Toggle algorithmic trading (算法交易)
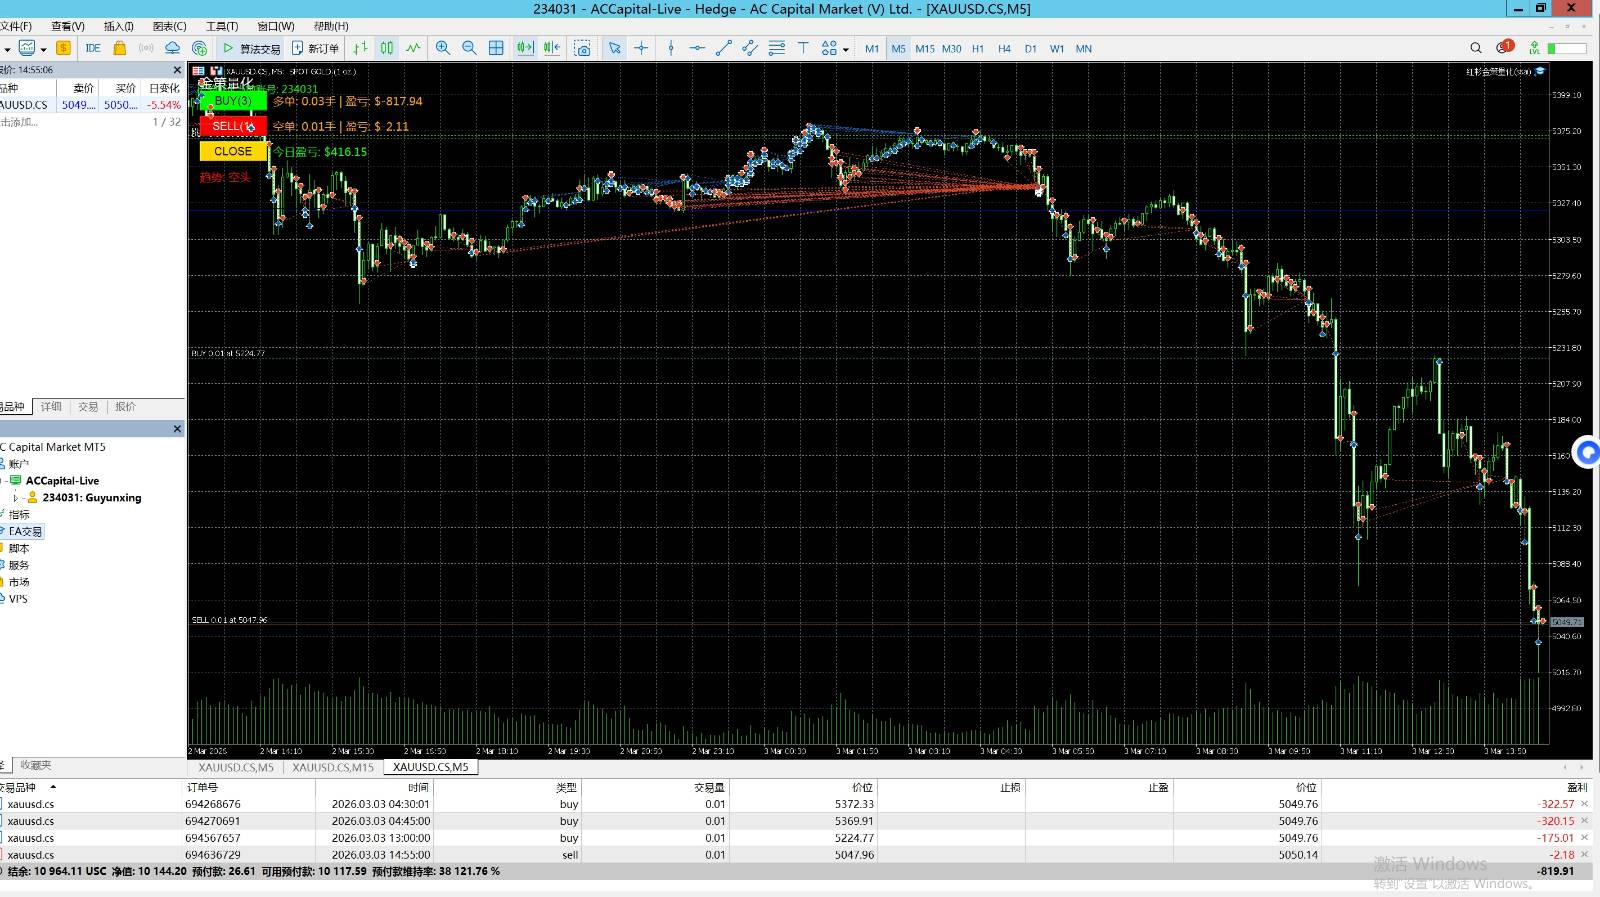The image size is (1600, 897). click(252, 48)
